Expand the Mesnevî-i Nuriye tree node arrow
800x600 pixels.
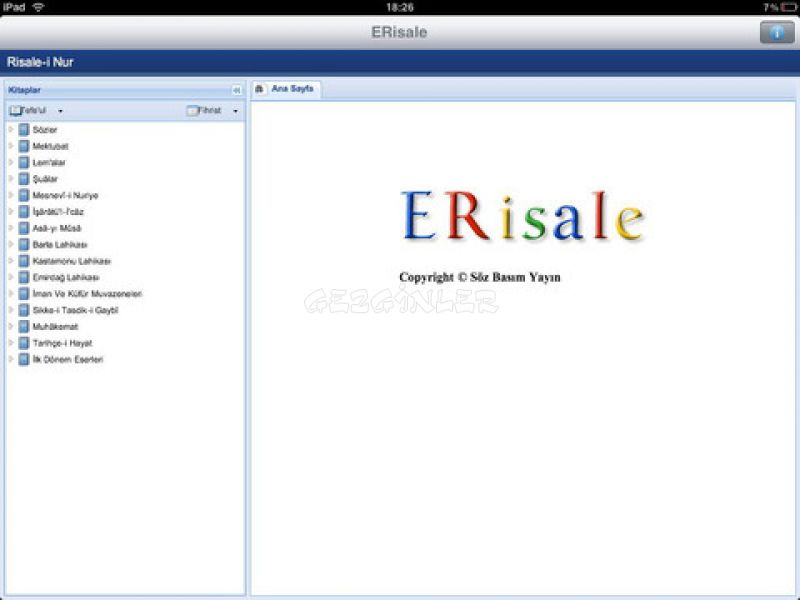tap(11, 195)
